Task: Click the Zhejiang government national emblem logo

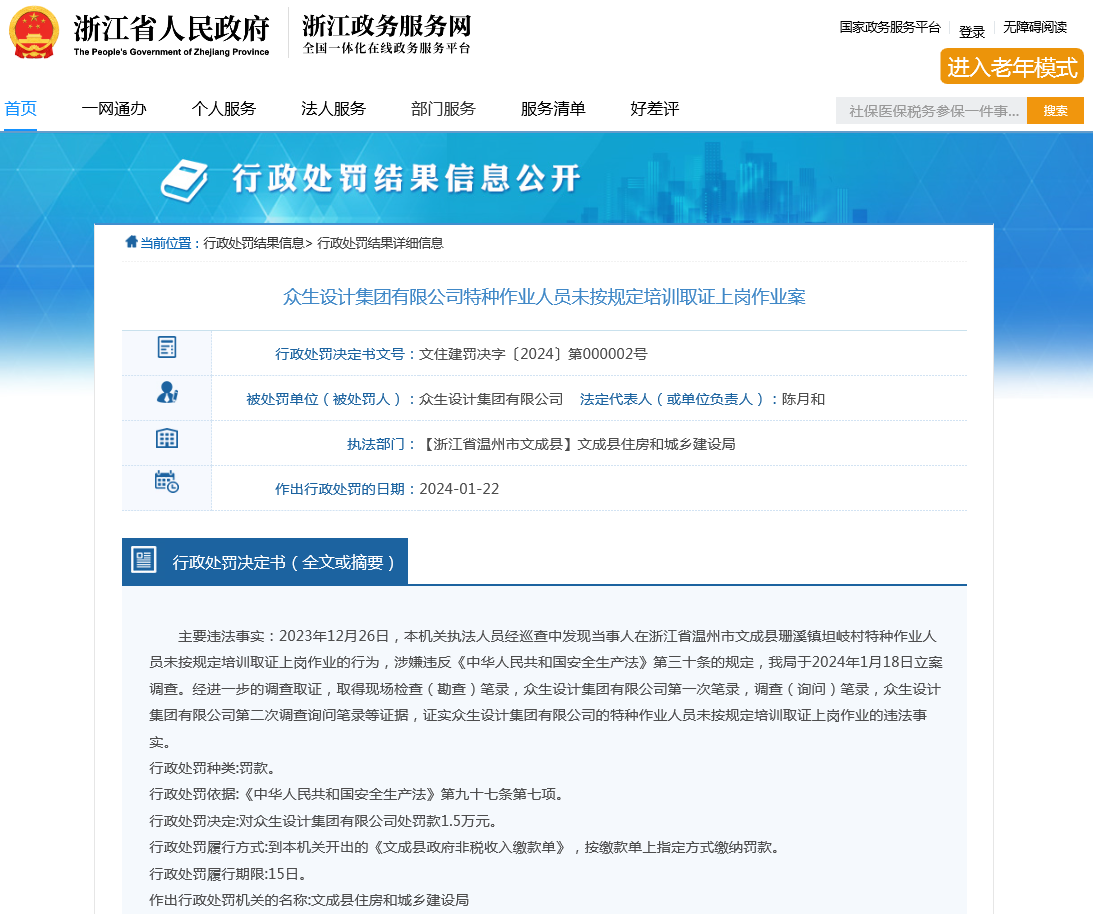Action: point(34,33)
